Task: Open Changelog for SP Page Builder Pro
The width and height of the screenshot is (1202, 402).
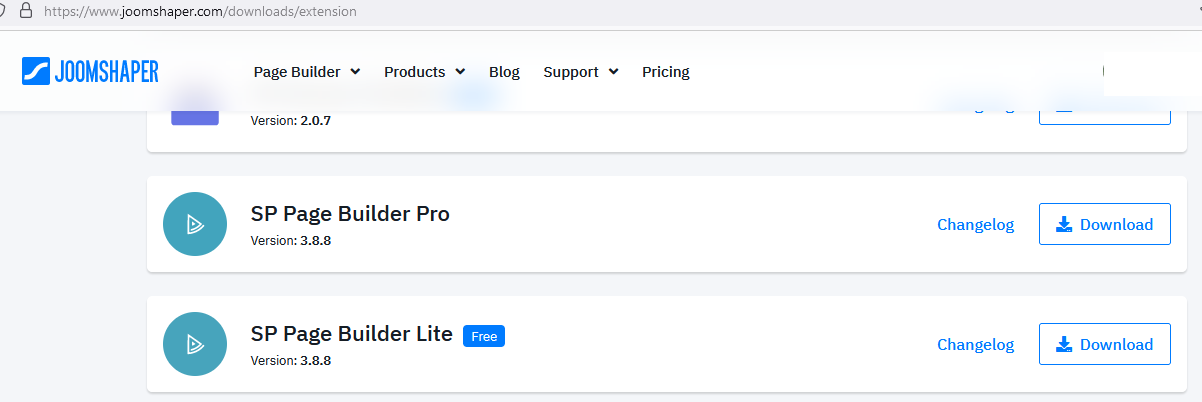Action: pyautogui.click(x=975, y=225)
